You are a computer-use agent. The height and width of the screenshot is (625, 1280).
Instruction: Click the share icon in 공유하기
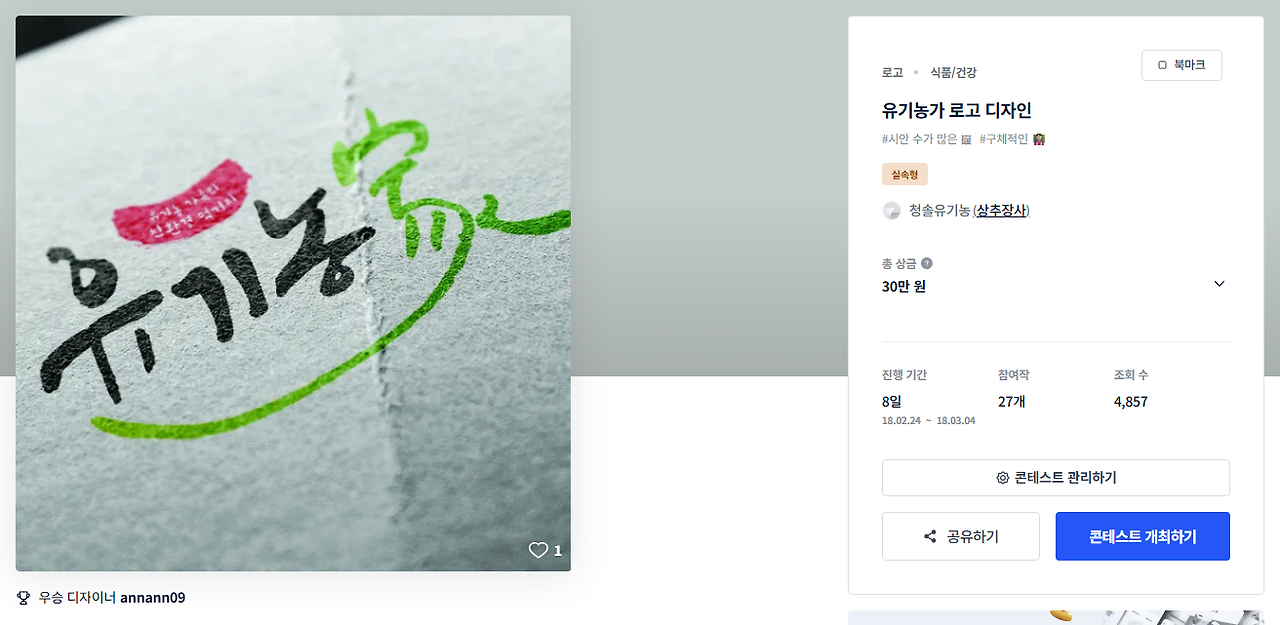click(930, 537)
